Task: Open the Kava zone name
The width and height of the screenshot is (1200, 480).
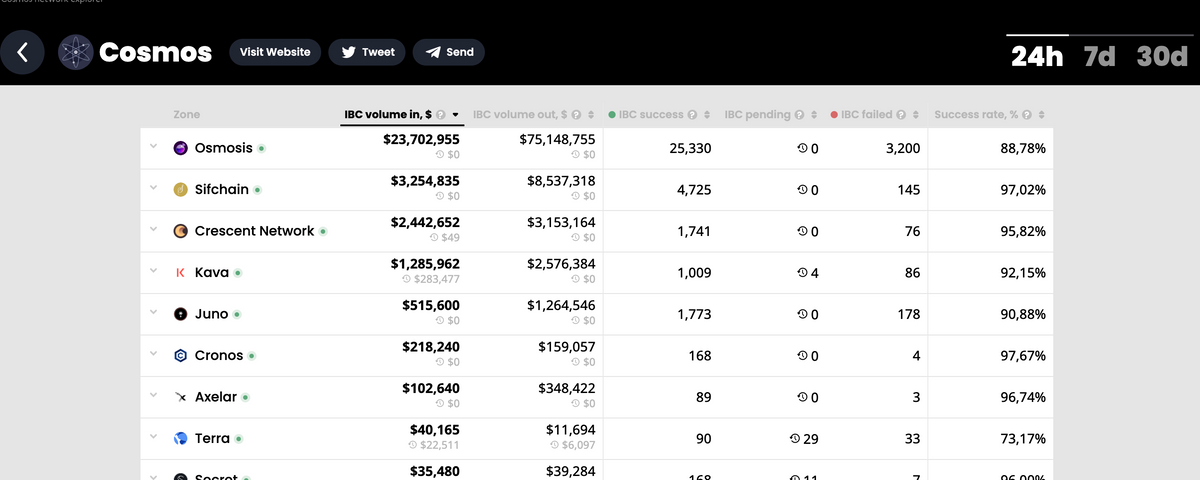Action: click(x=212, y=272)
